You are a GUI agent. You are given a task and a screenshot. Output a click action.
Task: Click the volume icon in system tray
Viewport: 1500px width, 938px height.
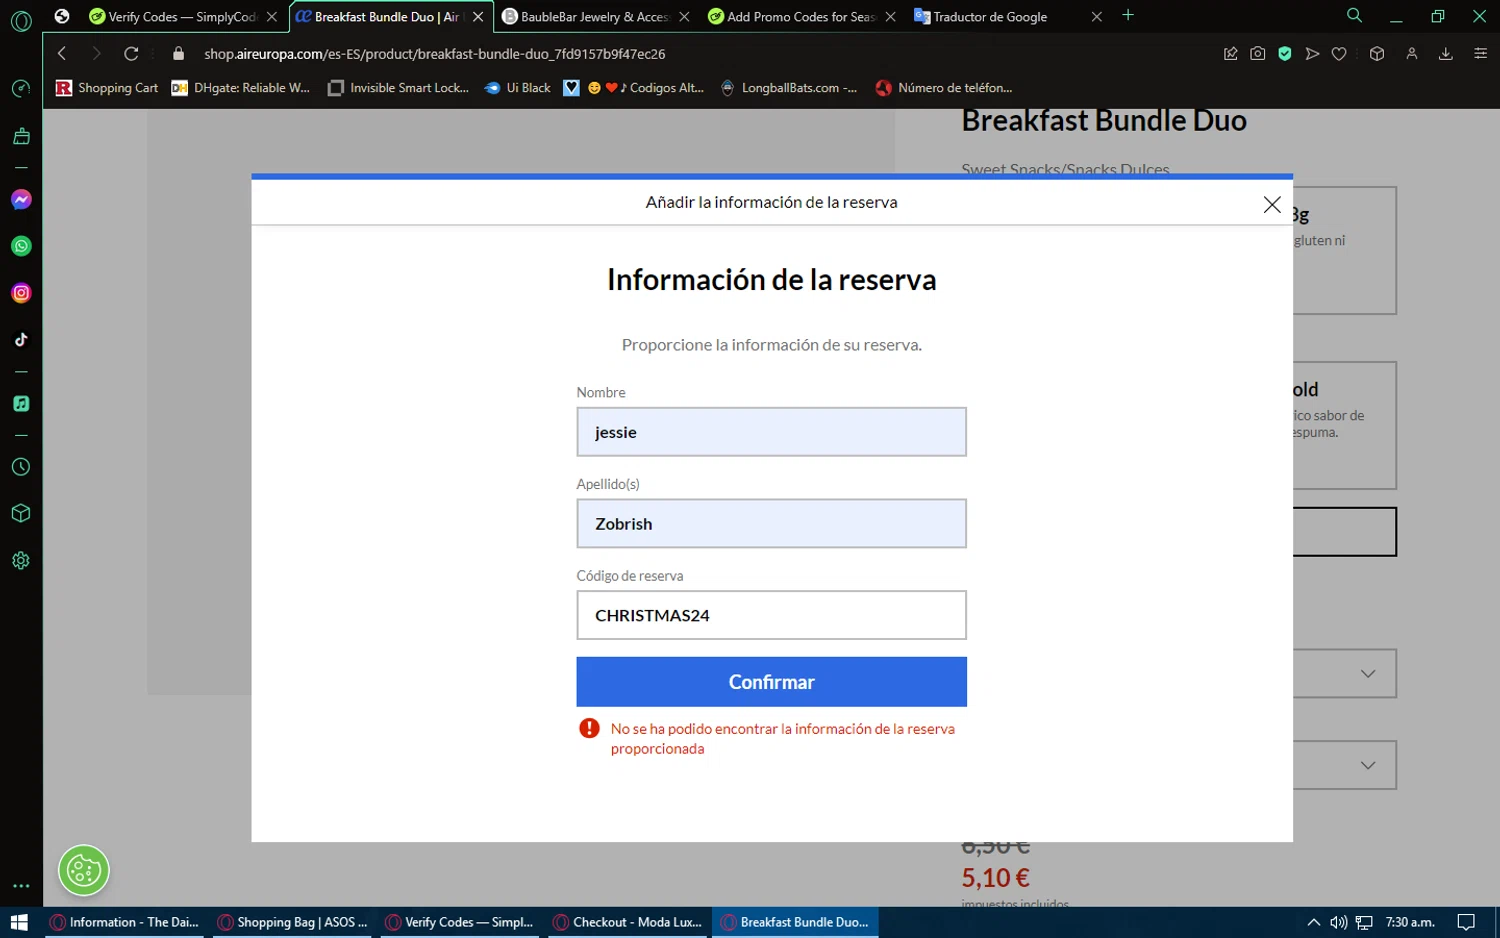click(1338, 922)
